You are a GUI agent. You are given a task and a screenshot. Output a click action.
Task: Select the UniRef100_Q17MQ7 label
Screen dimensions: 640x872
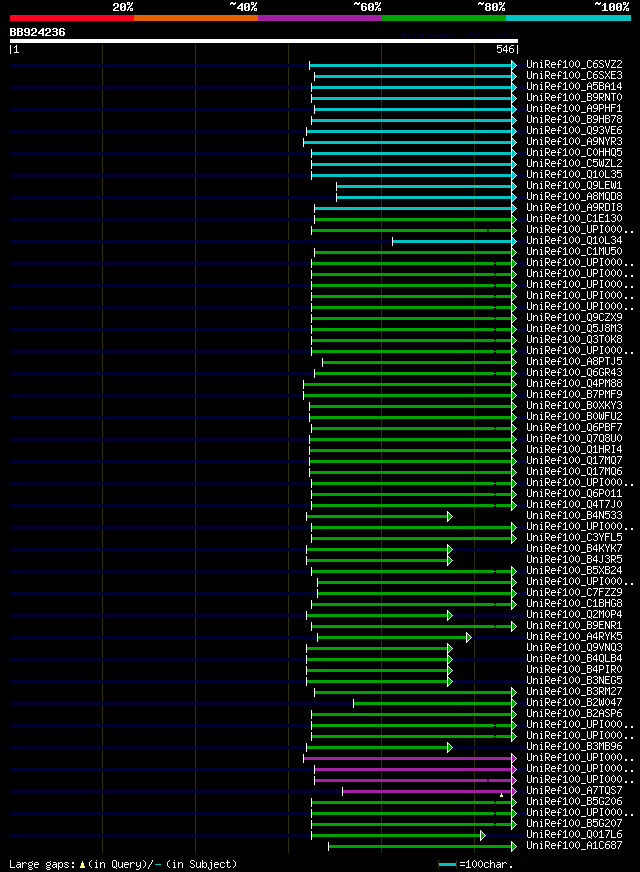(574, 460)
